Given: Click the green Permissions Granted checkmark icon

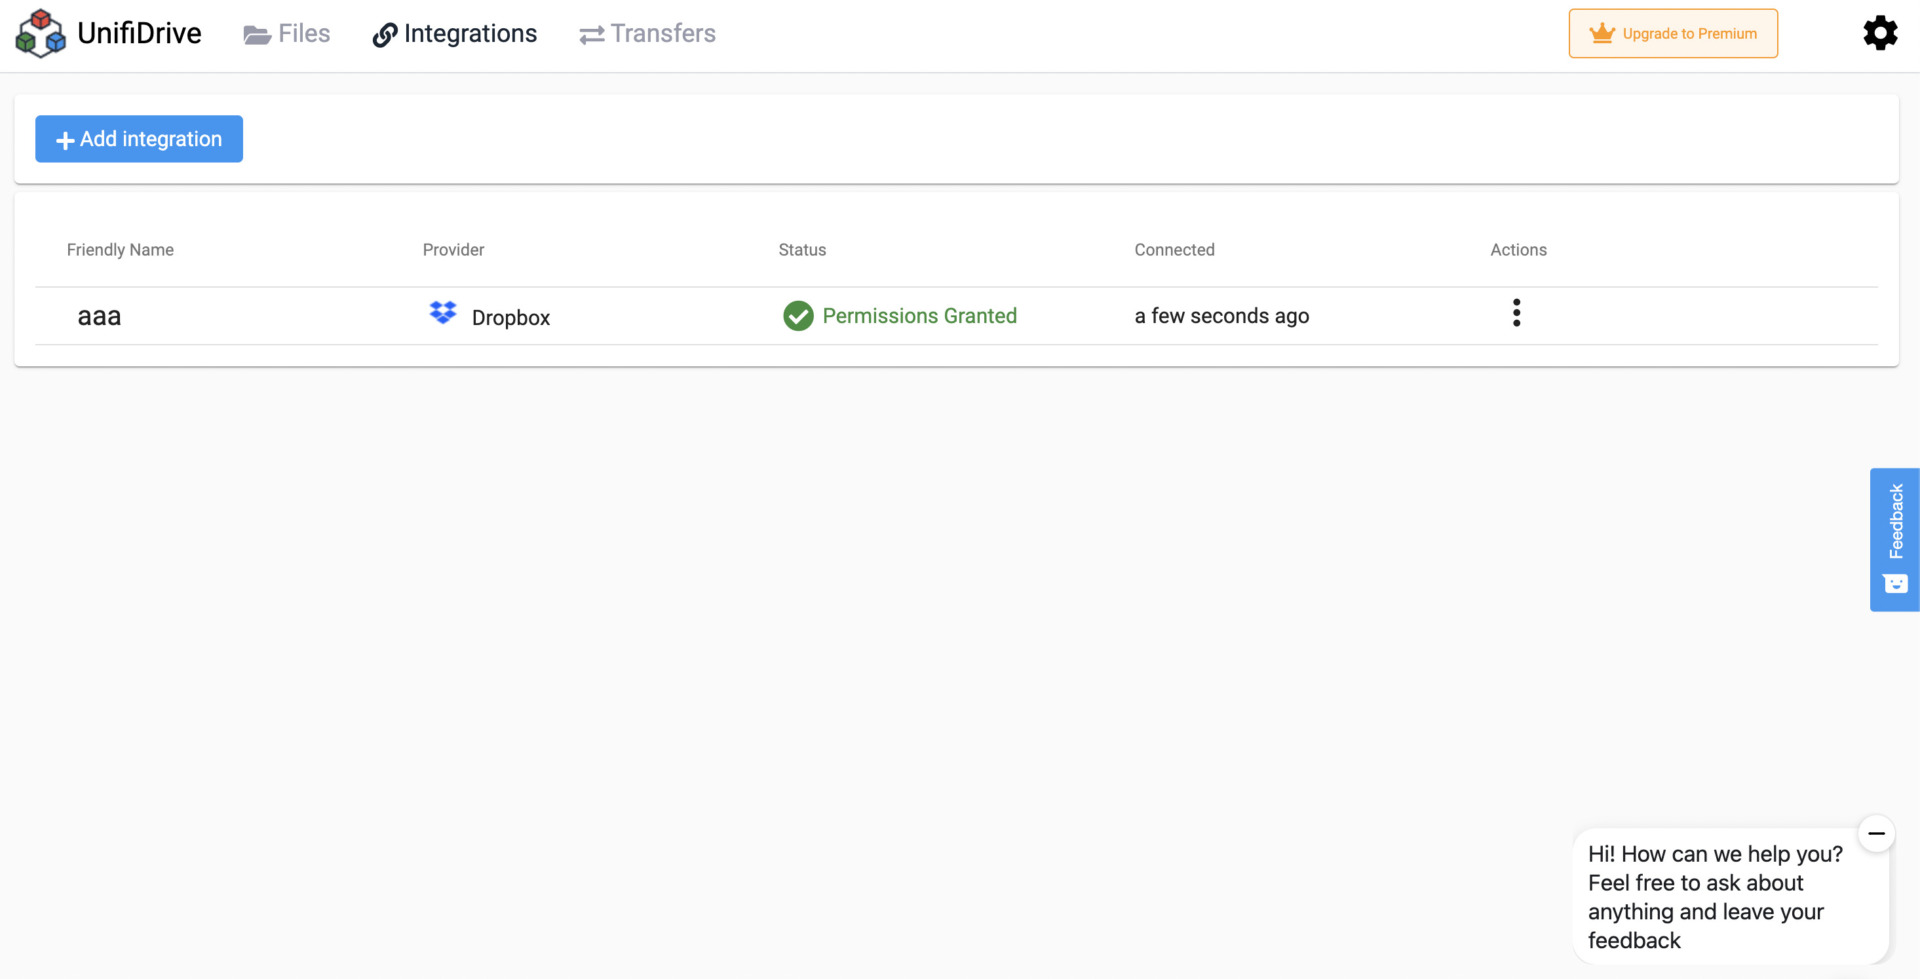Looking at the screenshot, I should tap(798, 316).
